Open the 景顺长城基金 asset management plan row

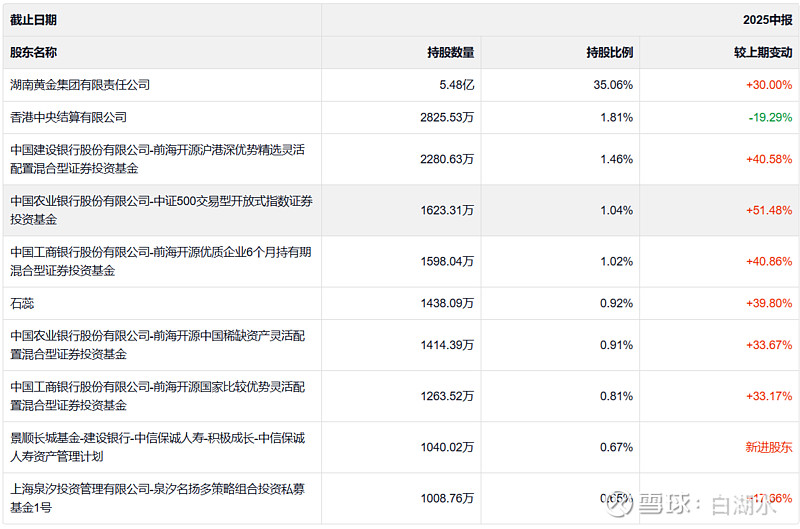pos(158,447)
